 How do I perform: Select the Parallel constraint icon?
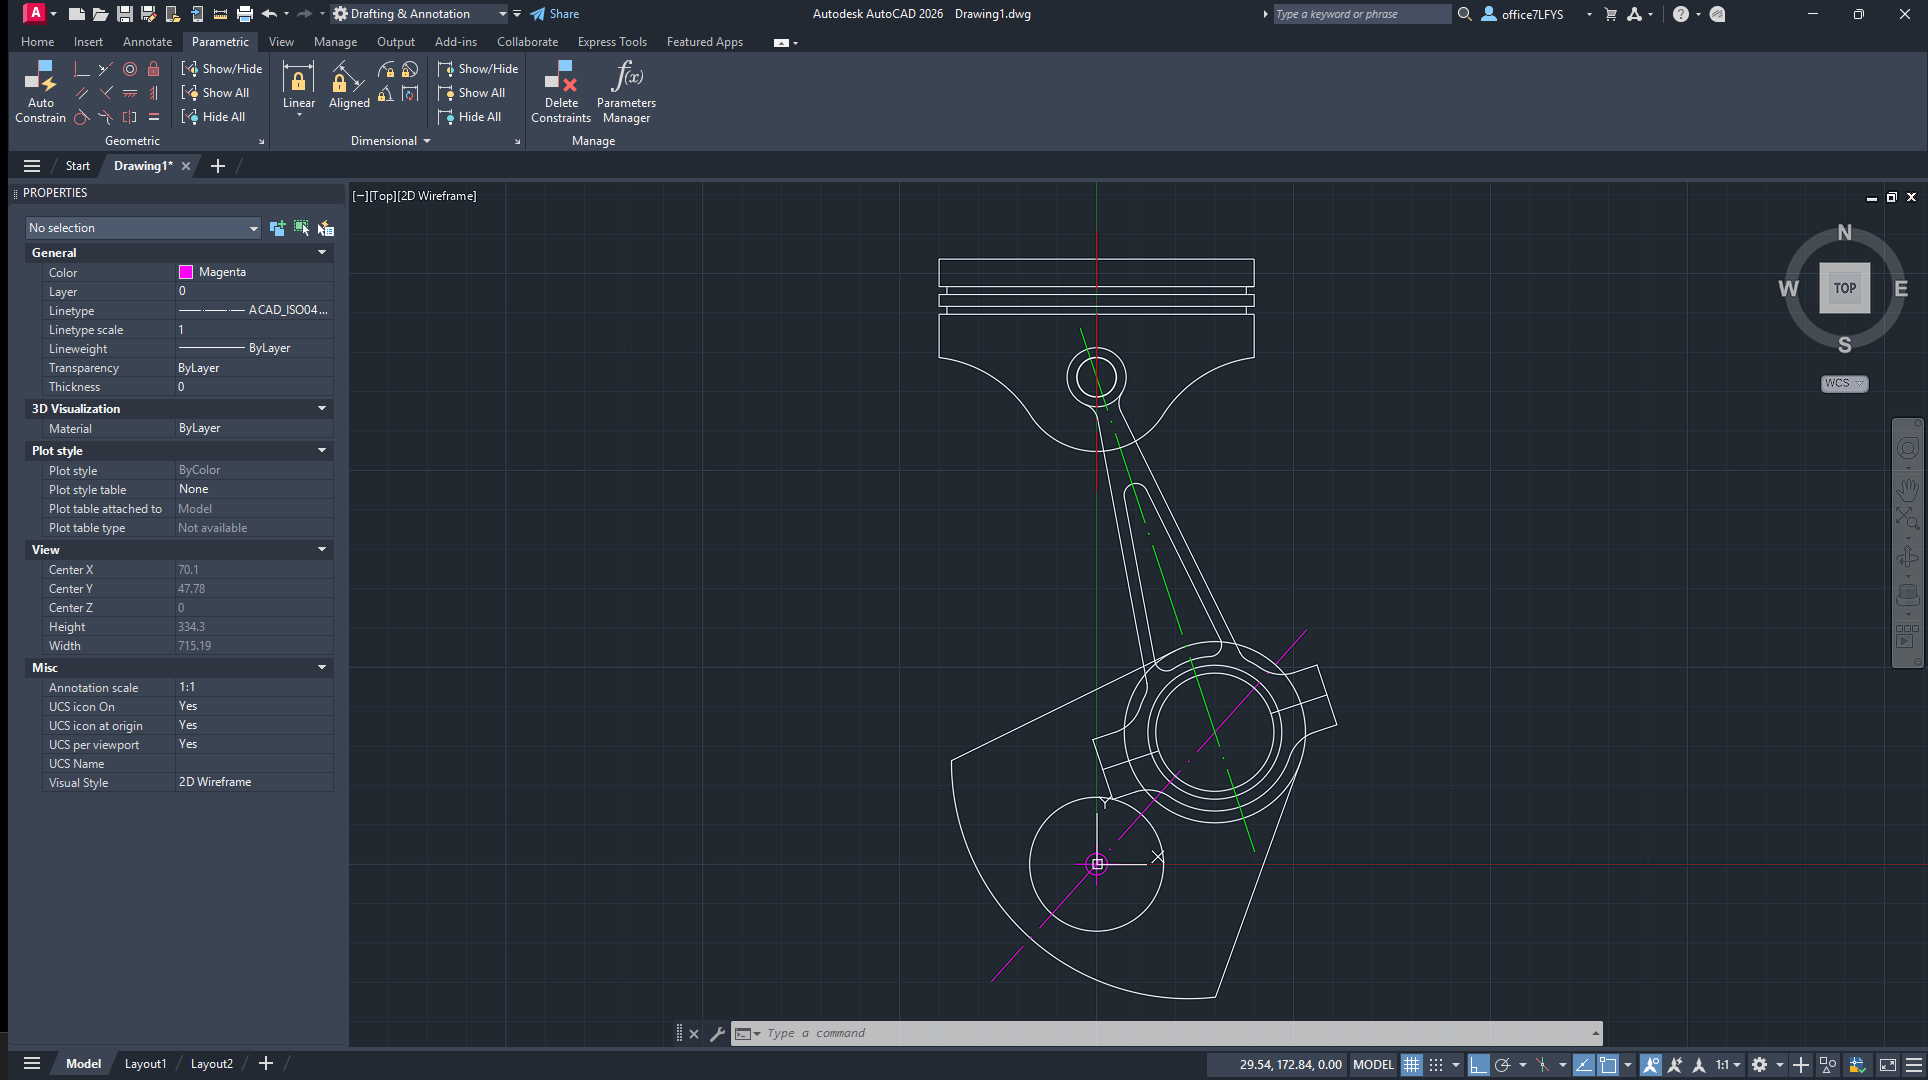point(82,93)
